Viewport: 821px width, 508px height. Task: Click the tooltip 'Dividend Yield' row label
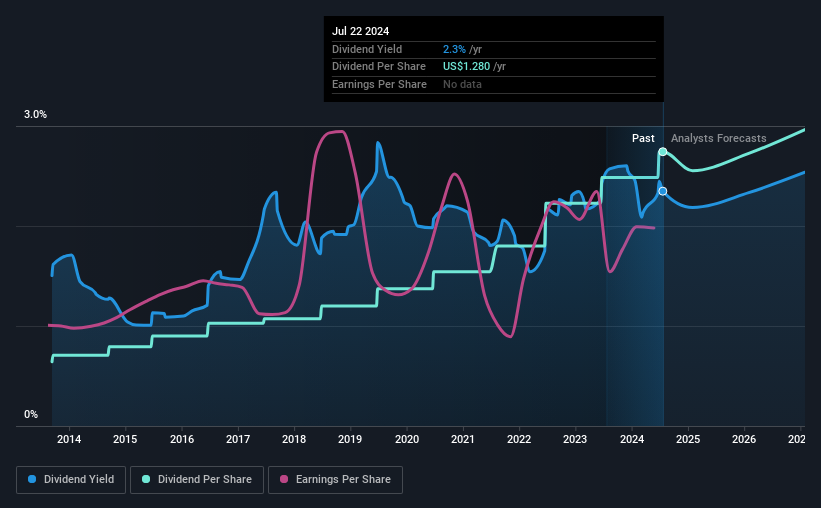point(367,49)
